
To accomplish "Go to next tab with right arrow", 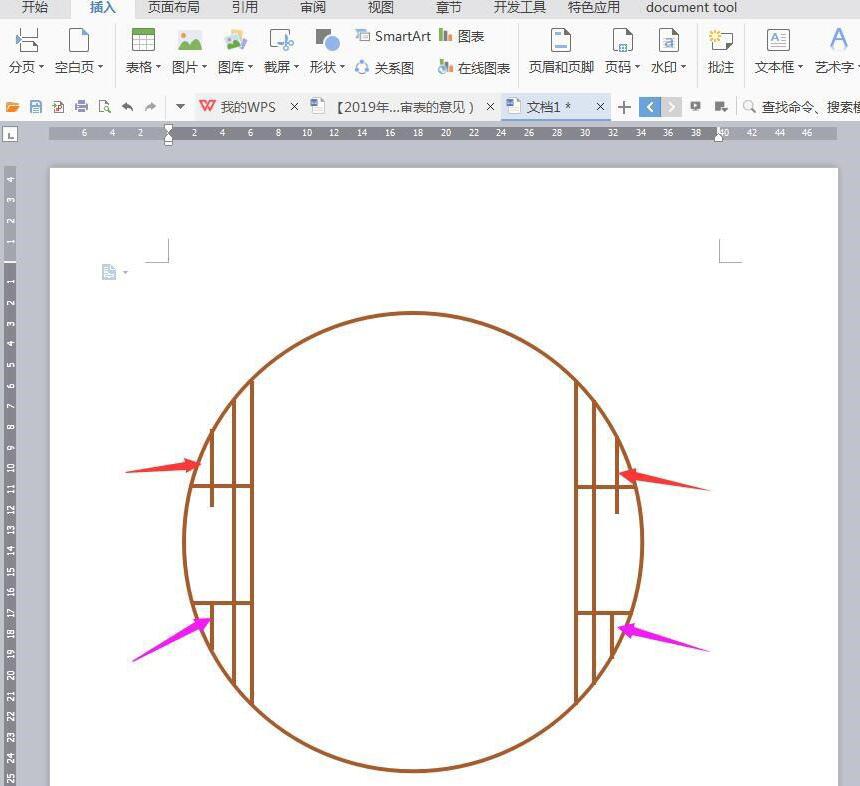I will point(671,106).
